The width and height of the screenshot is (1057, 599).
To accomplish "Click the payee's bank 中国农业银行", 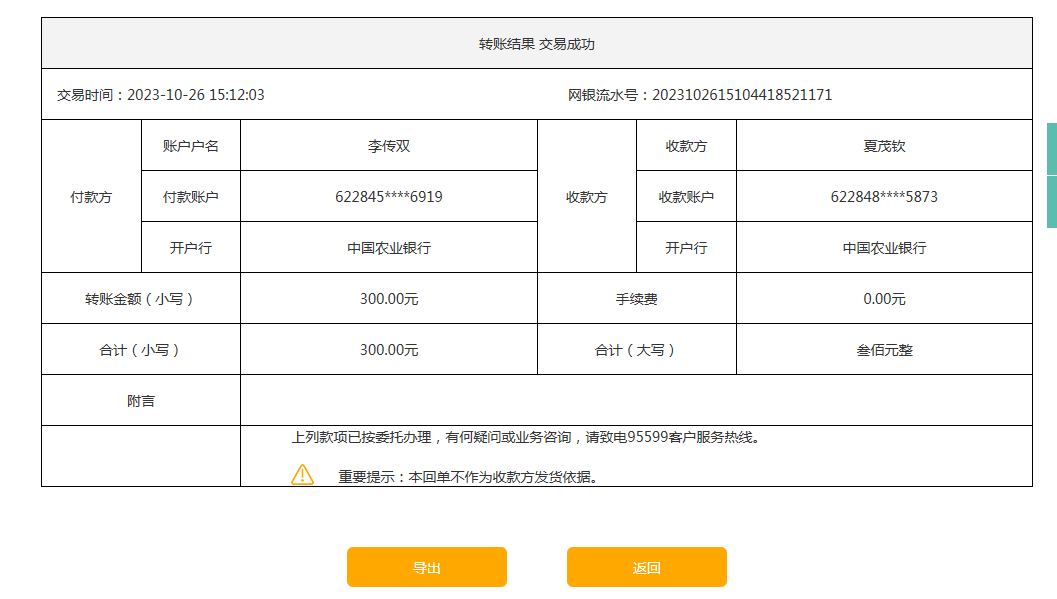I will 884,248.
